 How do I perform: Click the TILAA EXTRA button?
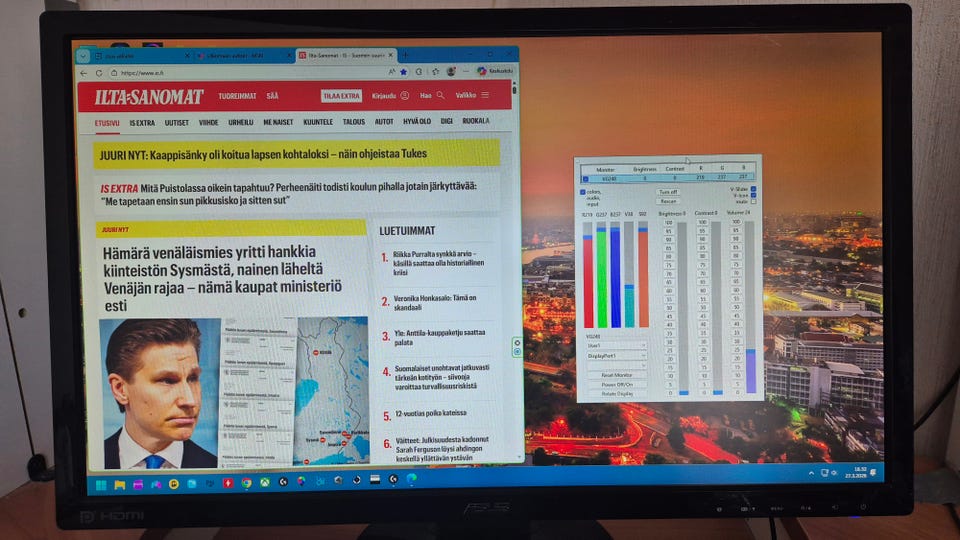[x=341, y=96]
